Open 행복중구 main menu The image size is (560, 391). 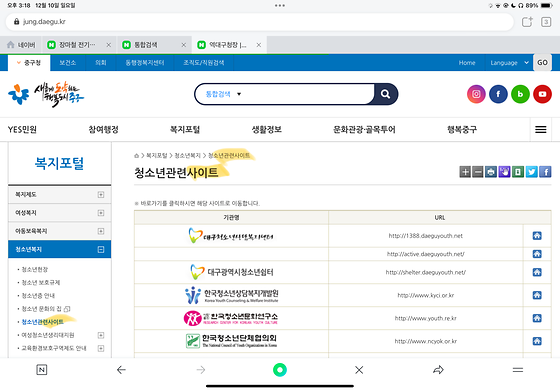tap(462, 130)
